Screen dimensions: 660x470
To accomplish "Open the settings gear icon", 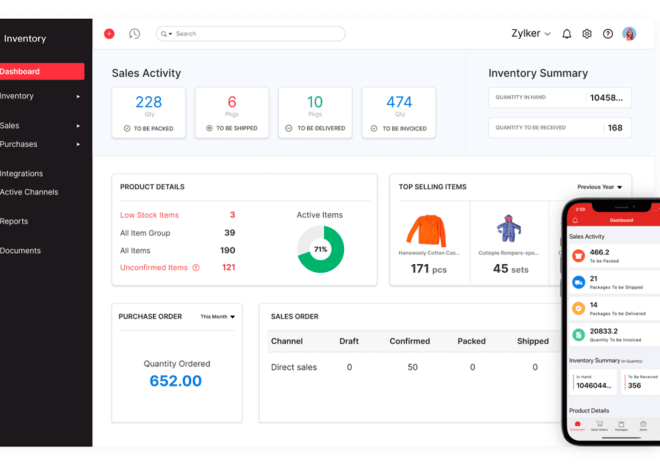I will pos(587,34).
